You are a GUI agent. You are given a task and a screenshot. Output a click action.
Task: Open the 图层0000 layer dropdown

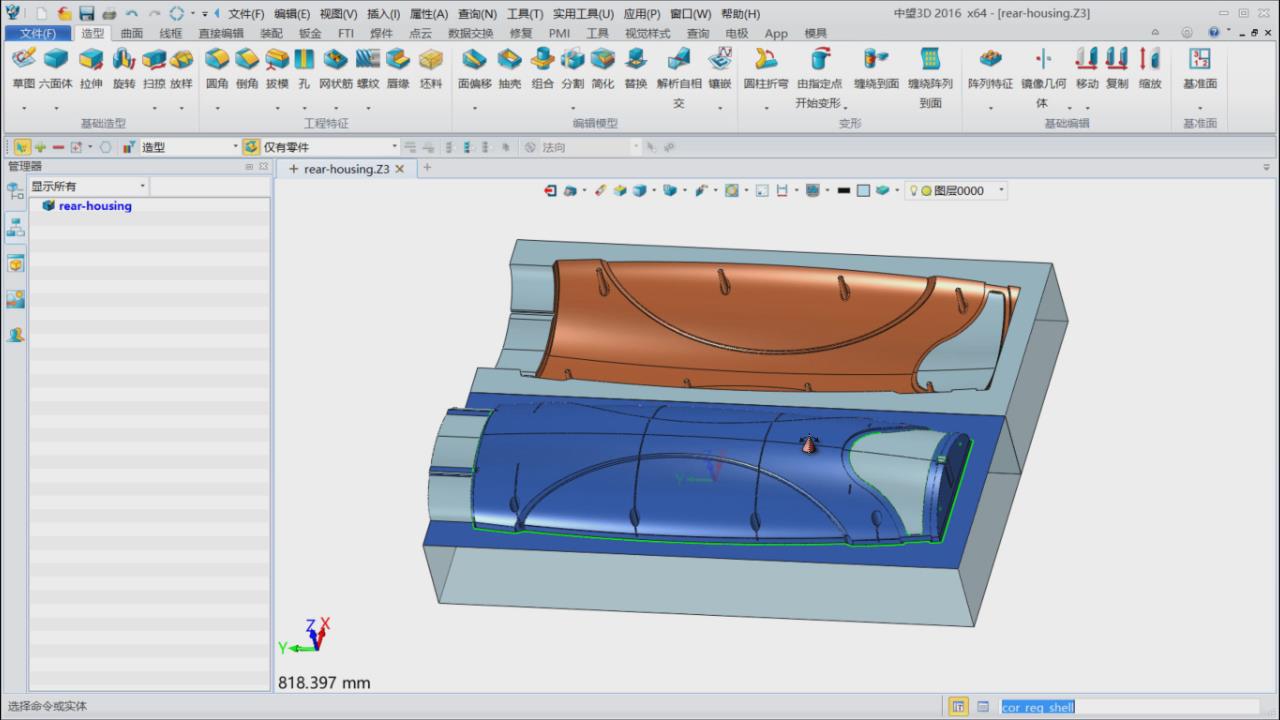[1001, 190]
